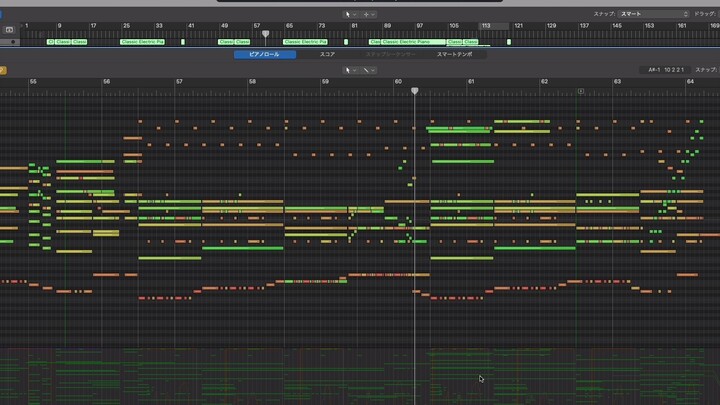This screenshot has width=720, height=405.
Task: Click the piano roll playhead handle after bar 60
Action: click(x=415, y=91)
